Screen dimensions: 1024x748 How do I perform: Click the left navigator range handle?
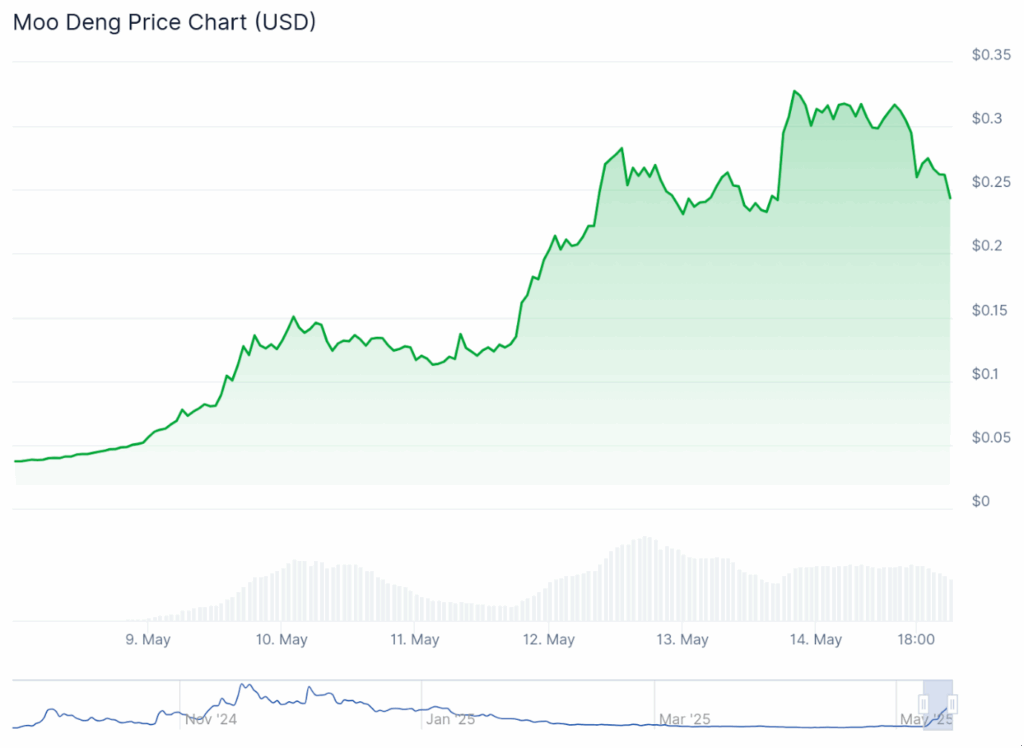point(924,704)
